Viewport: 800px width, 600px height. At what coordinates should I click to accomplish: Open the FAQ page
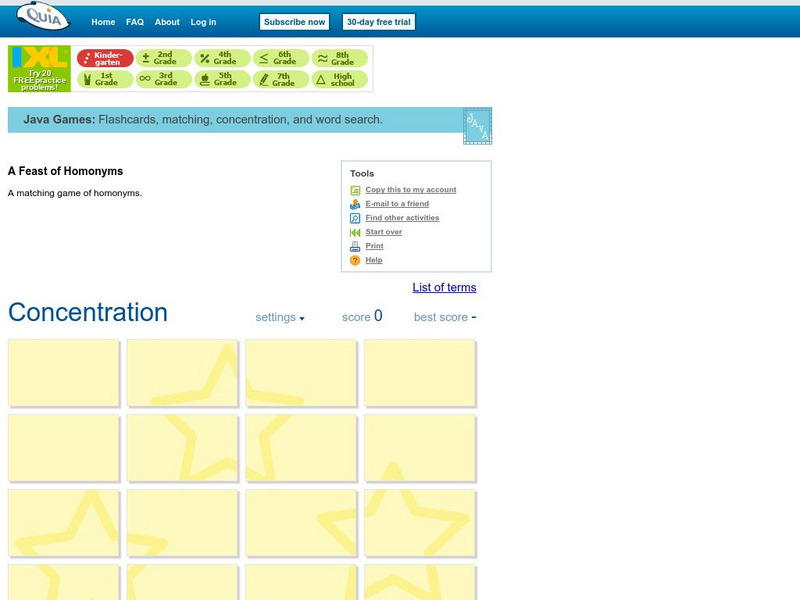(x=135, y=22)
